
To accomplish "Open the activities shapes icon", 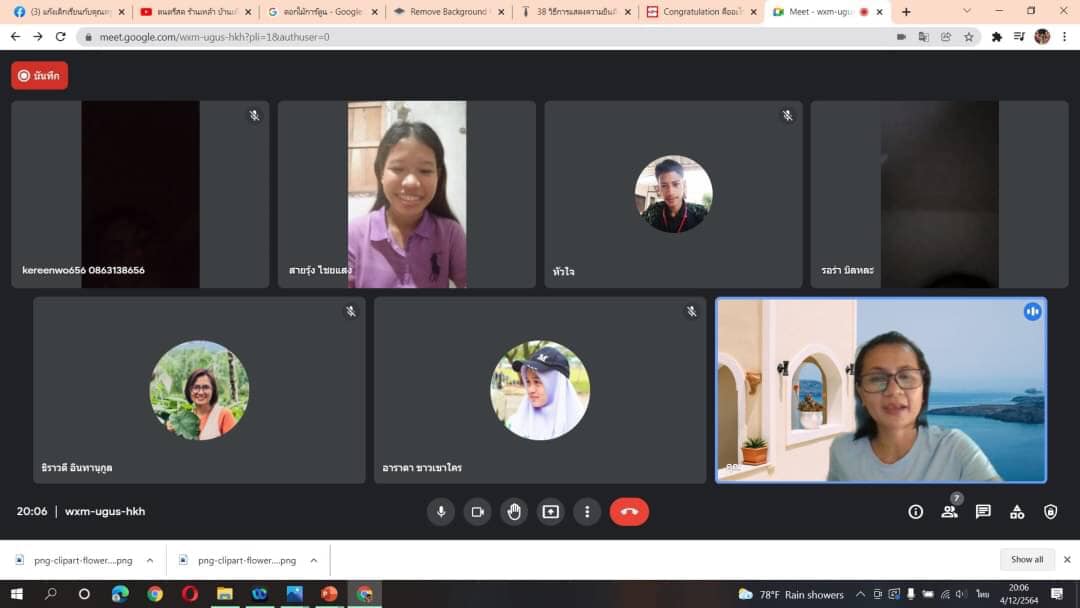I will (x=1017, y=512).
